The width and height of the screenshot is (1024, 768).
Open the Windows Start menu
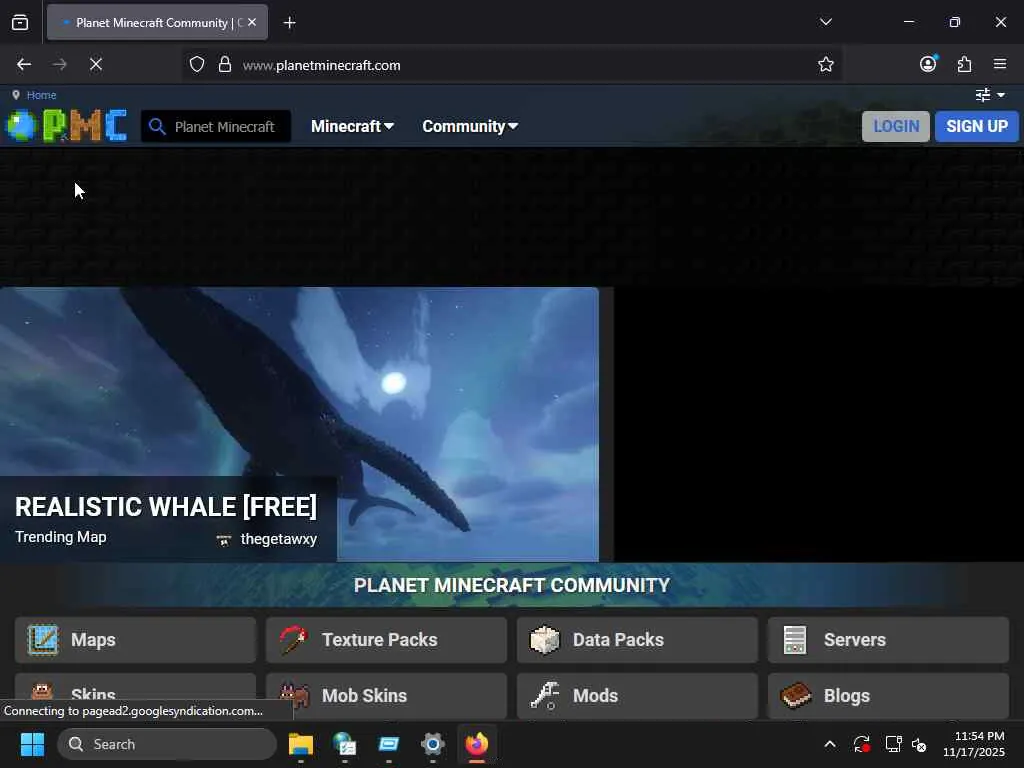point(32,744)
